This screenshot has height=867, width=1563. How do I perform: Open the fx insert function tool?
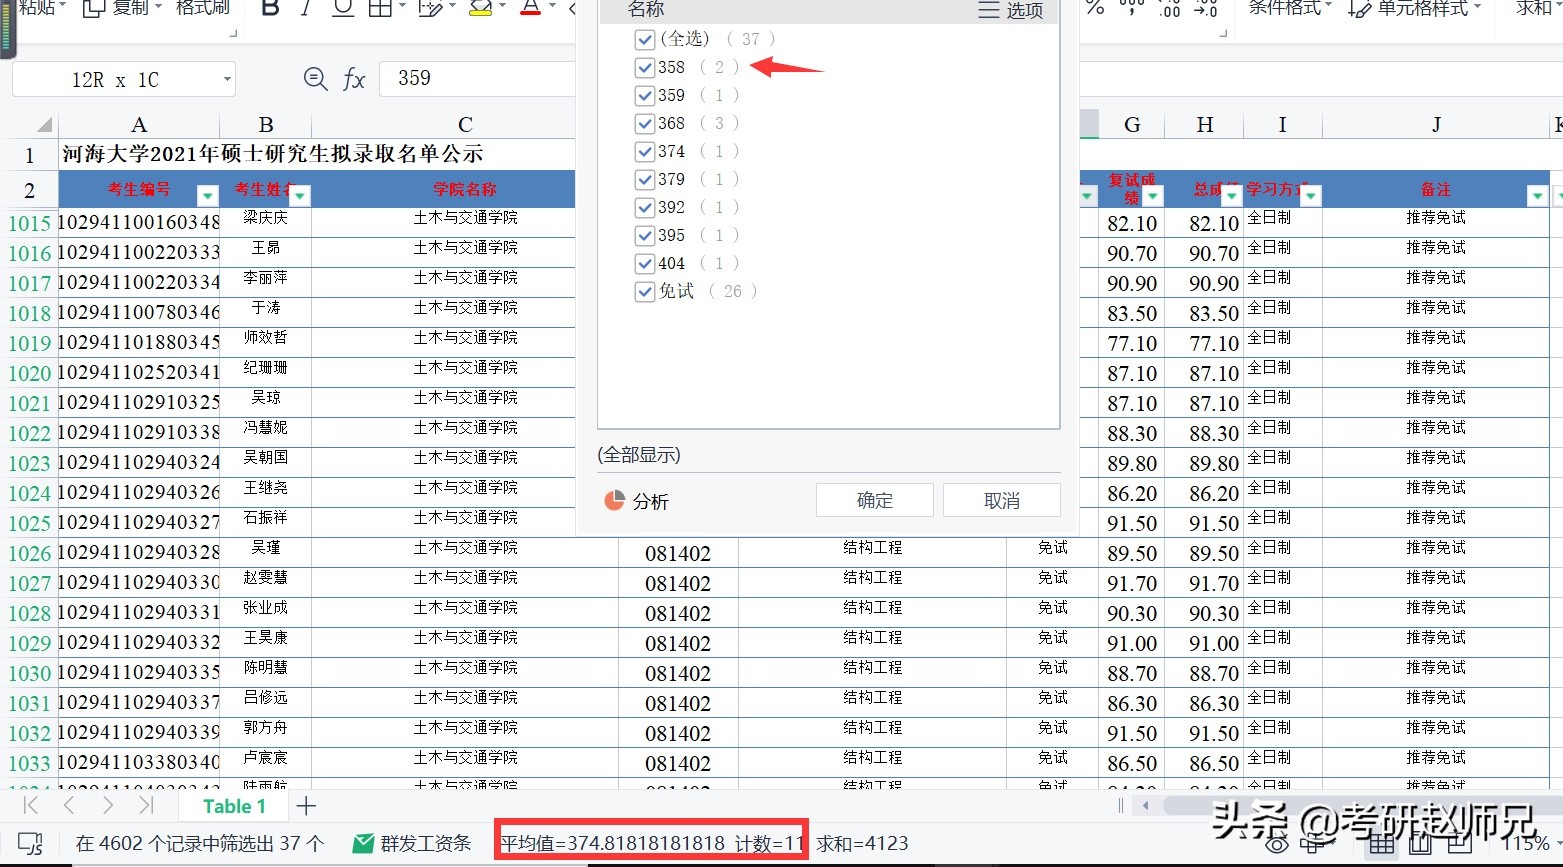[x=355, y=79]
